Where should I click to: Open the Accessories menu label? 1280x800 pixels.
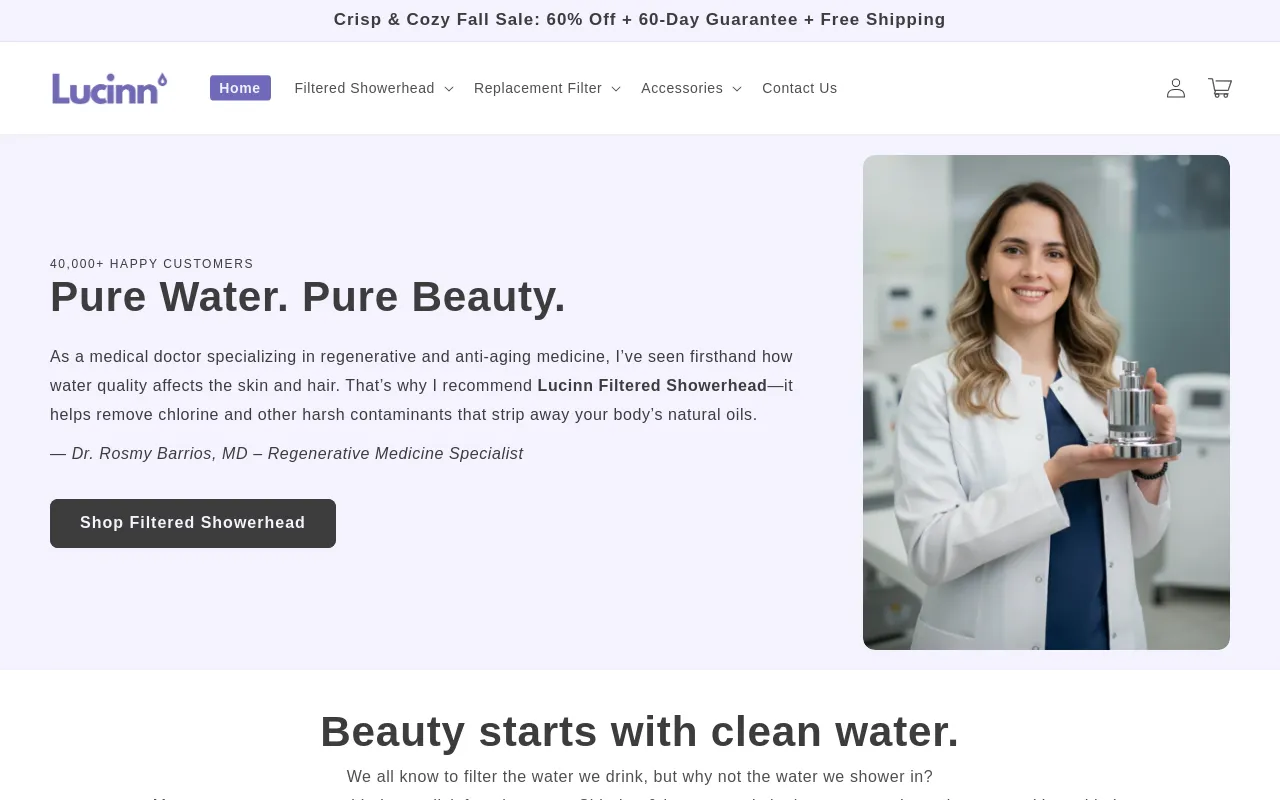tap(682, 88)
